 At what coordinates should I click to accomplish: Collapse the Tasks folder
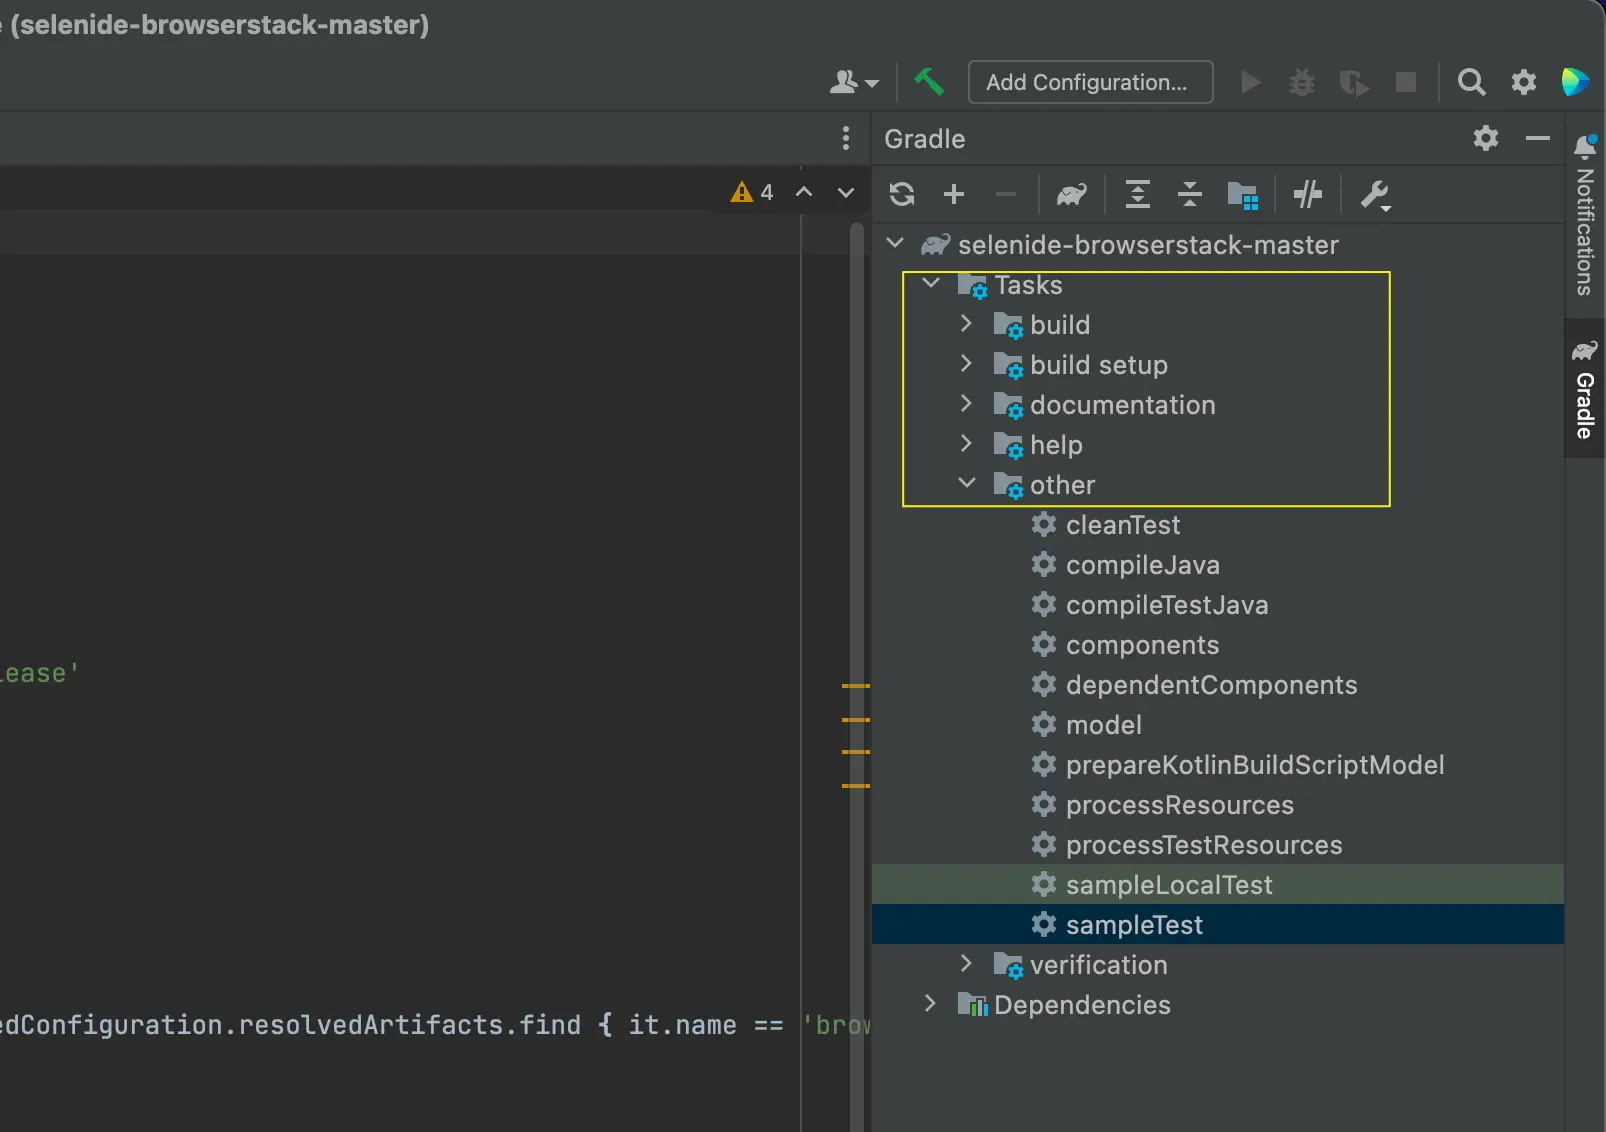click(931, 284)
